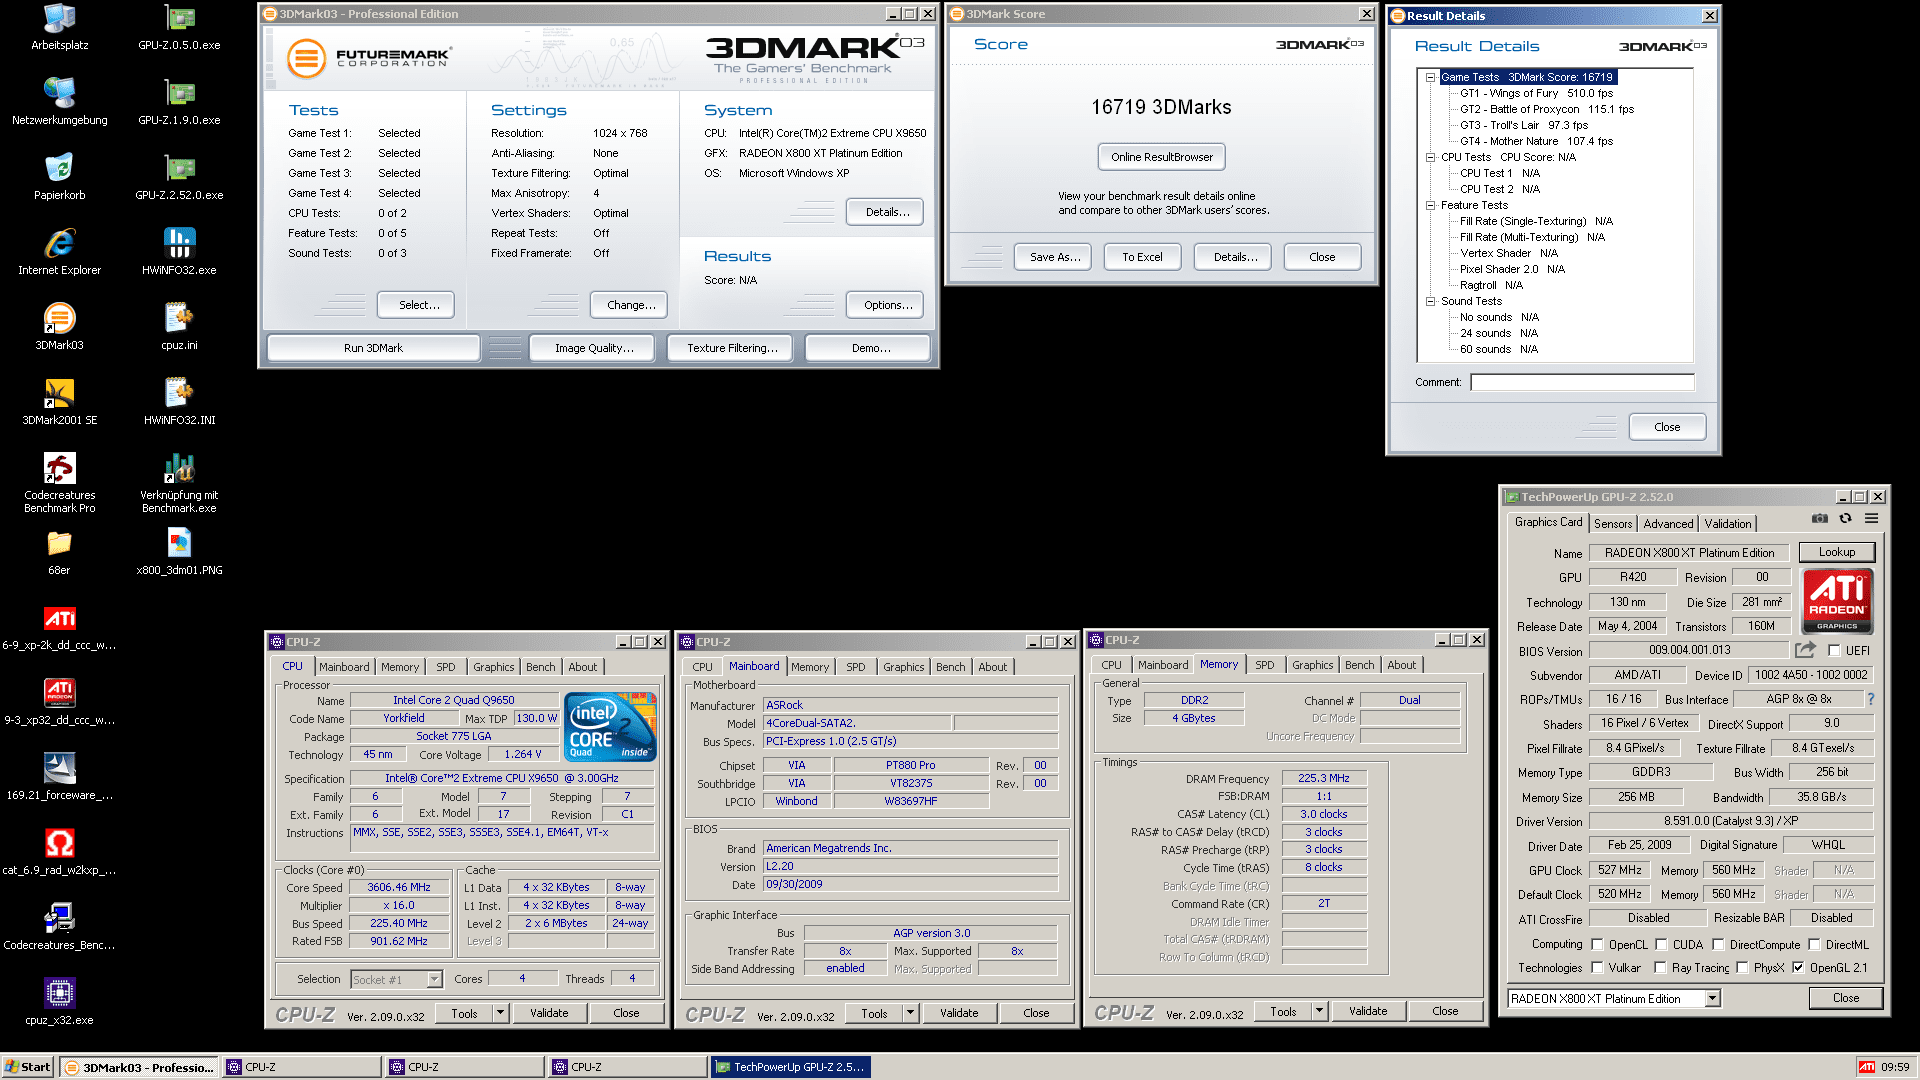Viewport: 1920px width, 1080px height.
Task: Switch to the Sensors tab in GPU-Z
Action: pos(1612,524)
